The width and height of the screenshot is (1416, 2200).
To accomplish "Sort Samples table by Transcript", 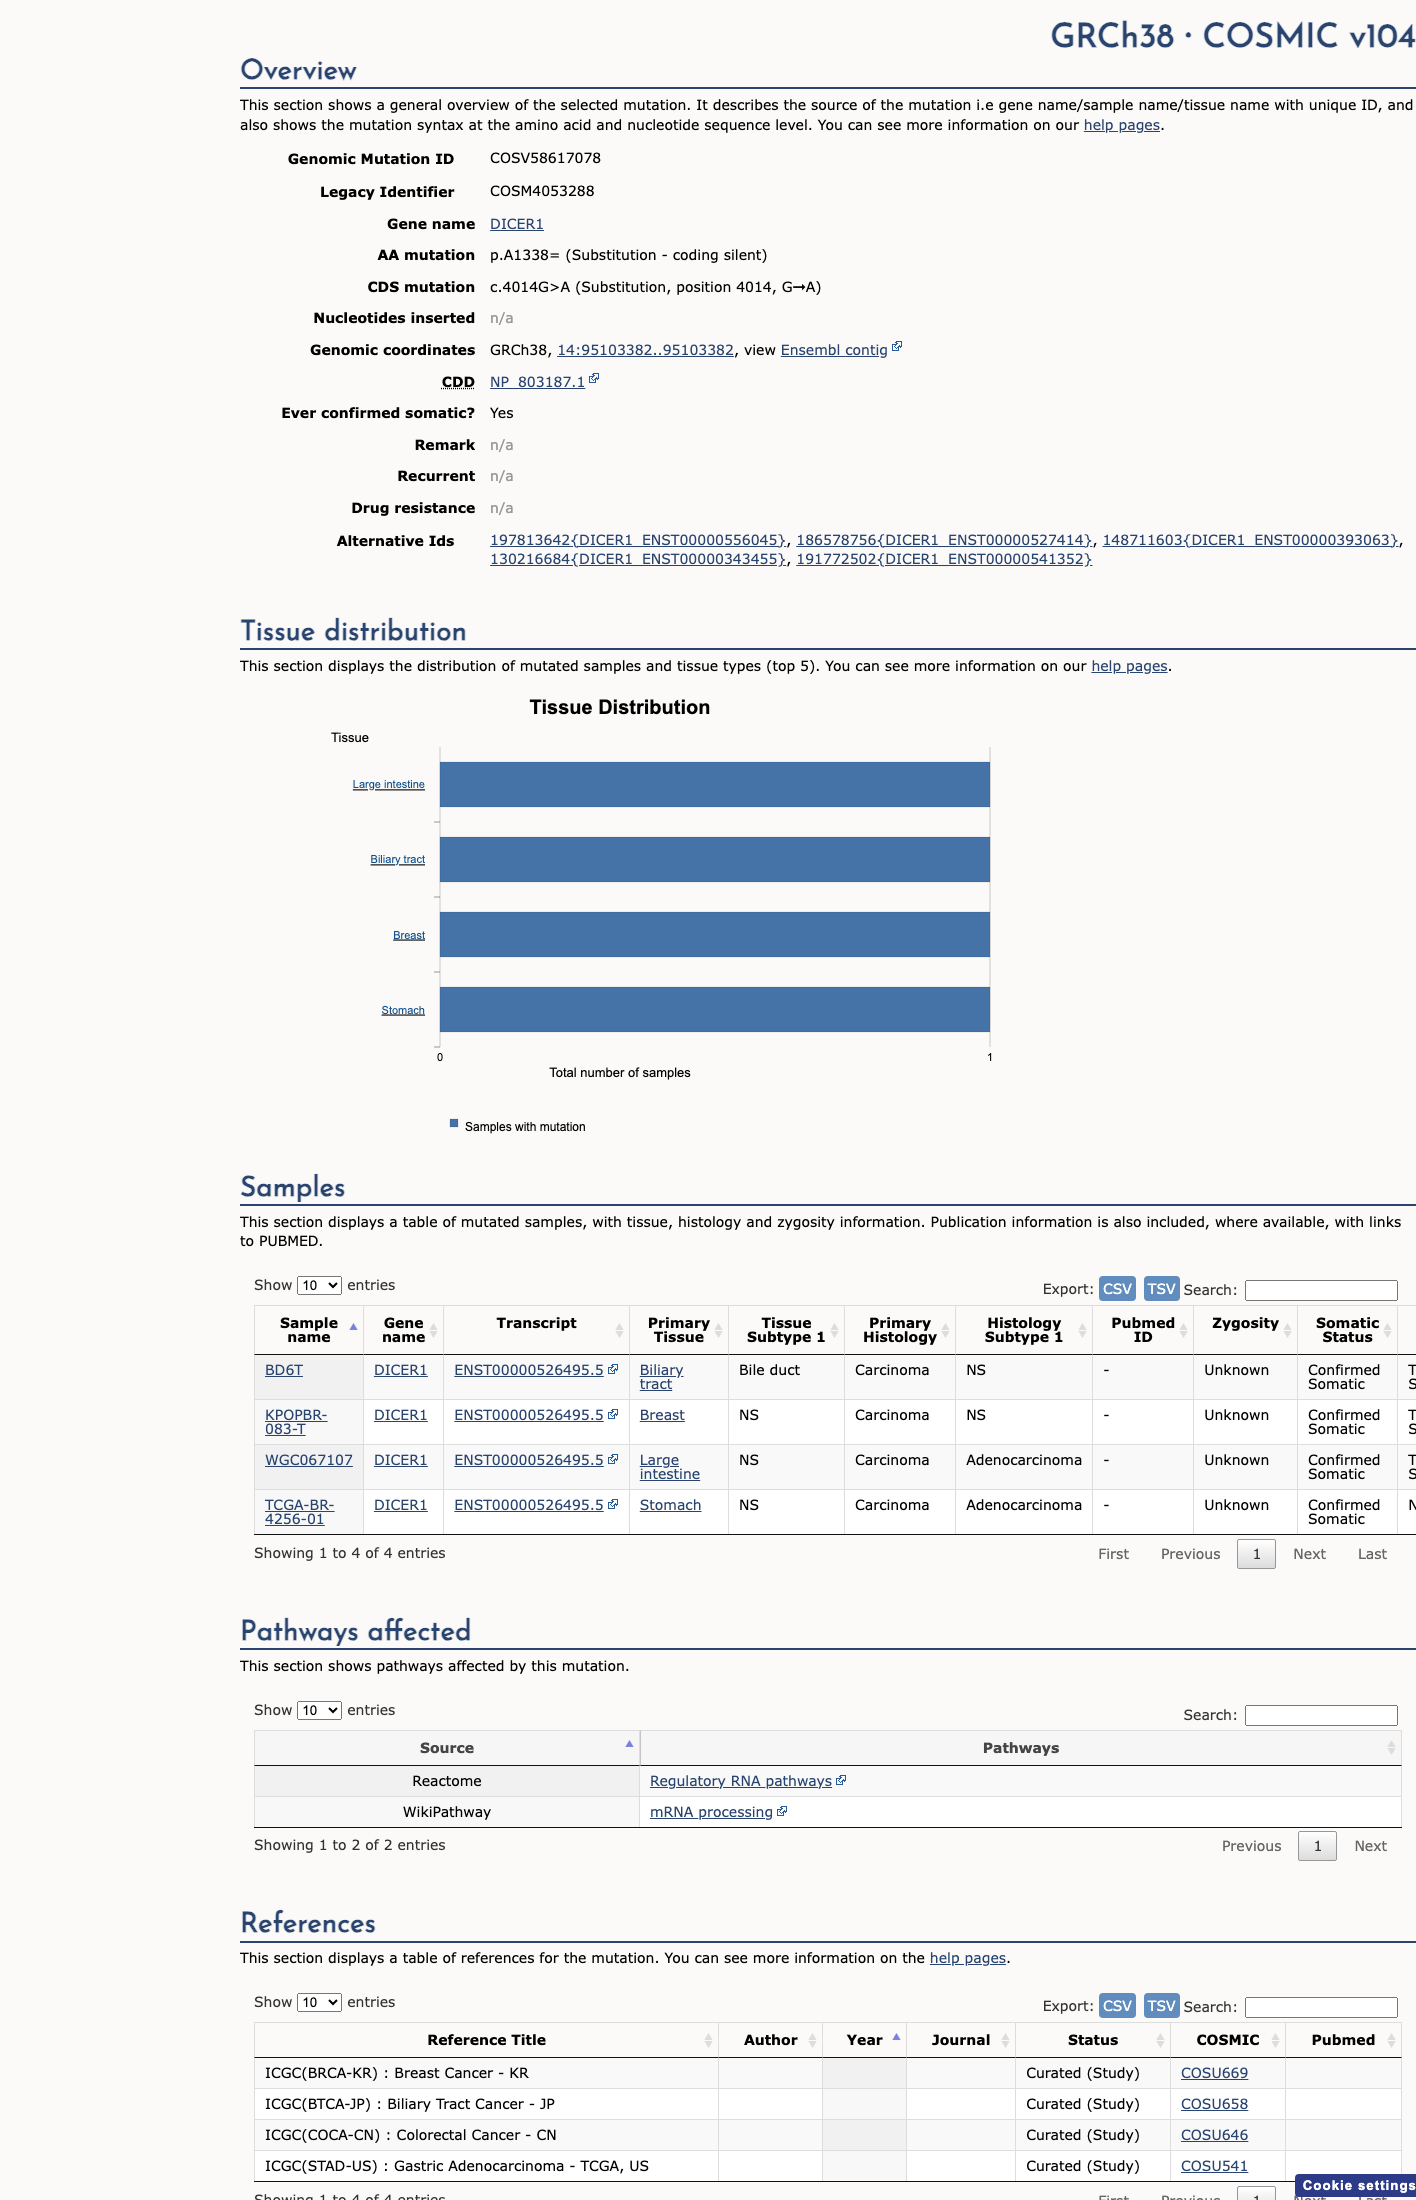I will click(536, 1330).
